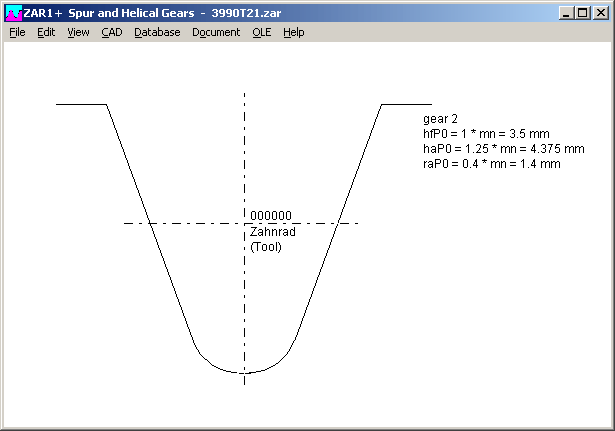Screen dimensions: 615x431
Task: Open the OLE menu
Action: pos(261,32)
